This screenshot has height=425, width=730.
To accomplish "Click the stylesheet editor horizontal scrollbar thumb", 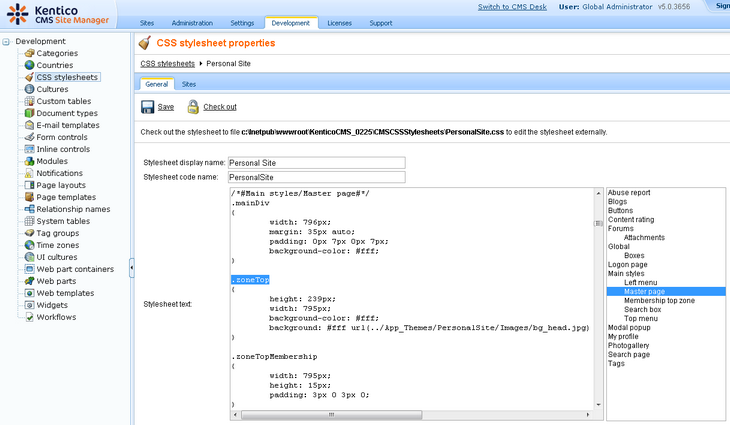I will 331,415.
